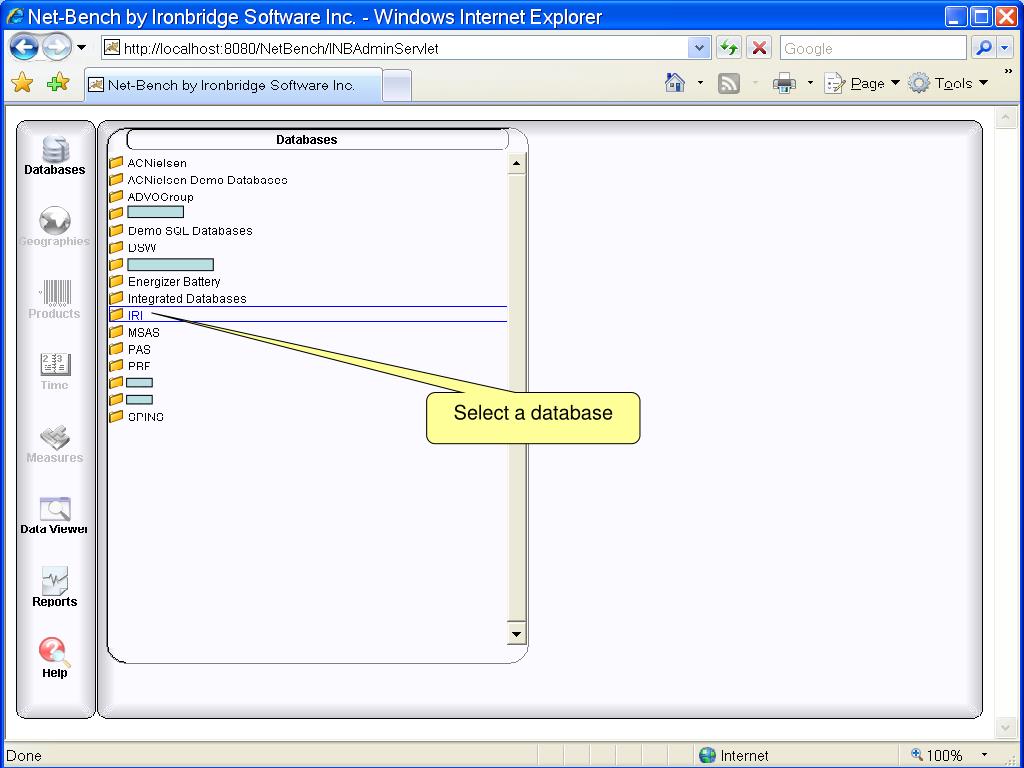Refresh the current page
This screenshot has height=768, width=1024.
729,48
